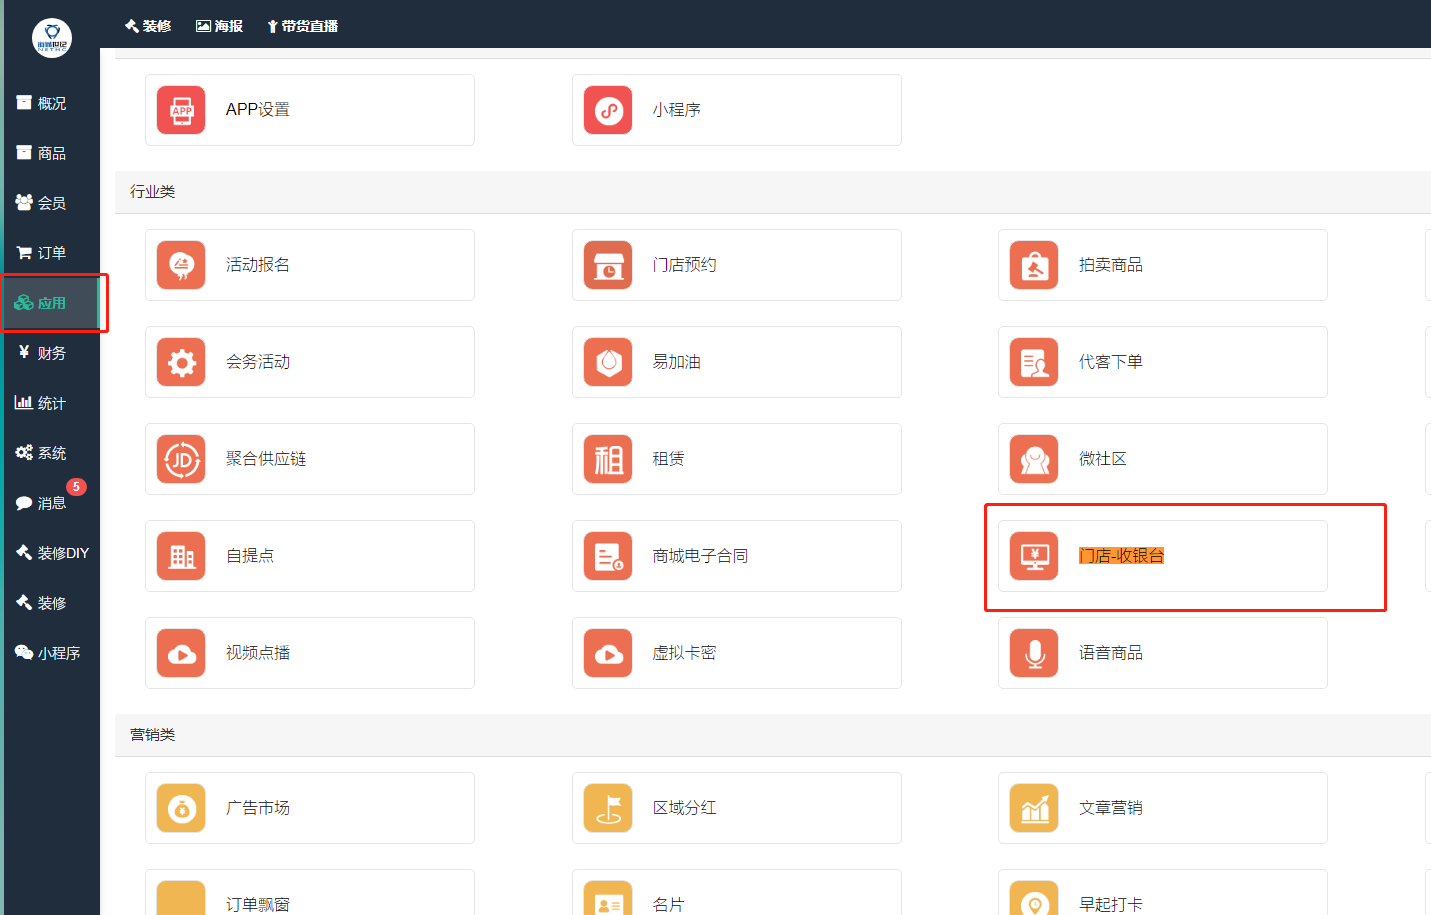Click the 聚合供应链 JD icon
The image size is (1431, 915).
181,459
